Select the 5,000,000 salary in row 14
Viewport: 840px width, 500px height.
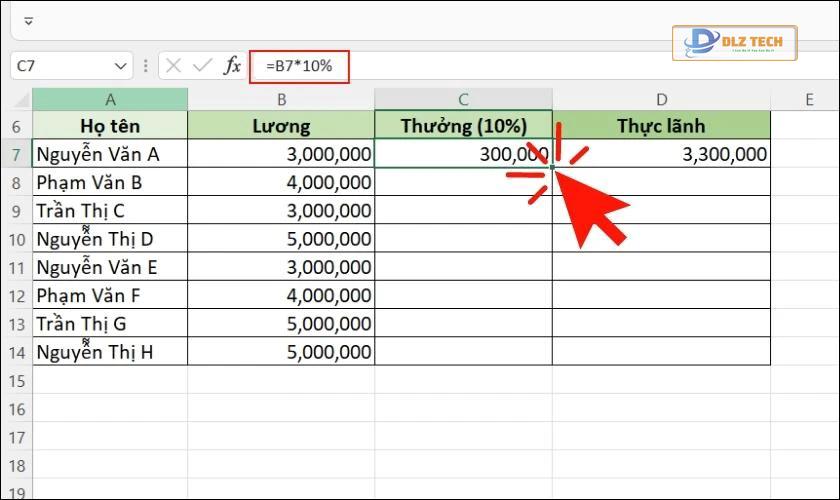[x=281, y=352]
